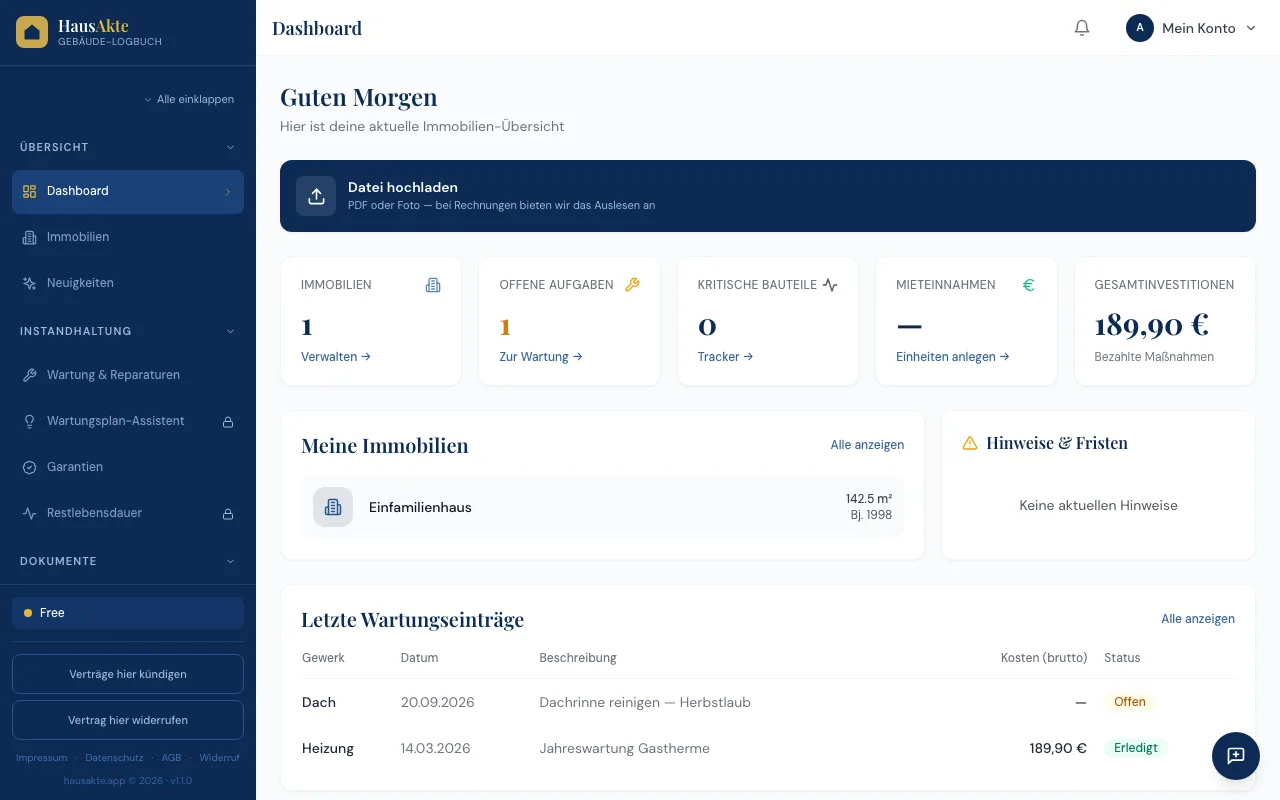Click the Einfamilienhaus building icon
Viewport: 1280px width, 800px height.
coord(333,507)
